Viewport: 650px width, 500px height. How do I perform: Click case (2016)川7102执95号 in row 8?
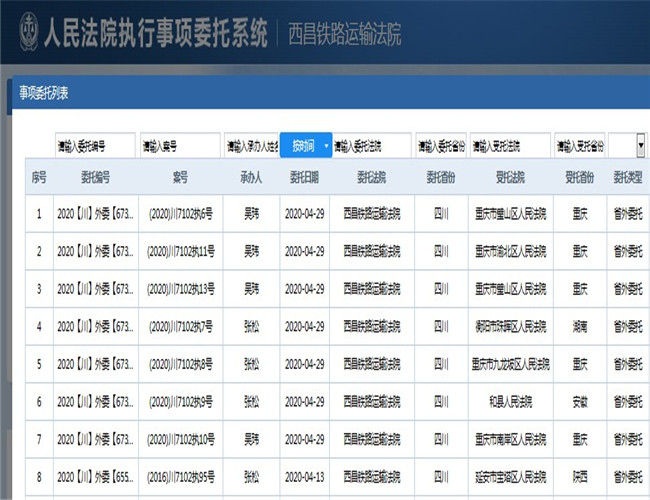click(x=180, y=476)
